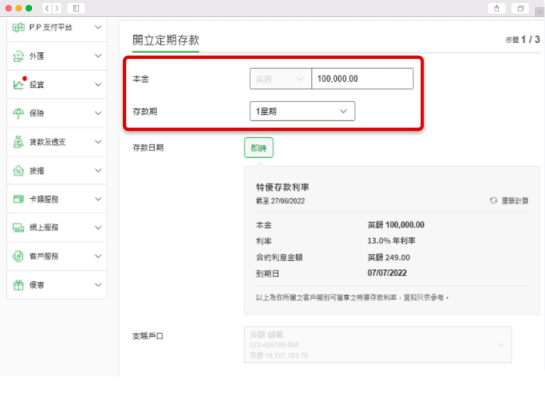This screenshot has width=545, height=397.
Task: Expand the 外匯 section chevron
Action: click(98, 56)
